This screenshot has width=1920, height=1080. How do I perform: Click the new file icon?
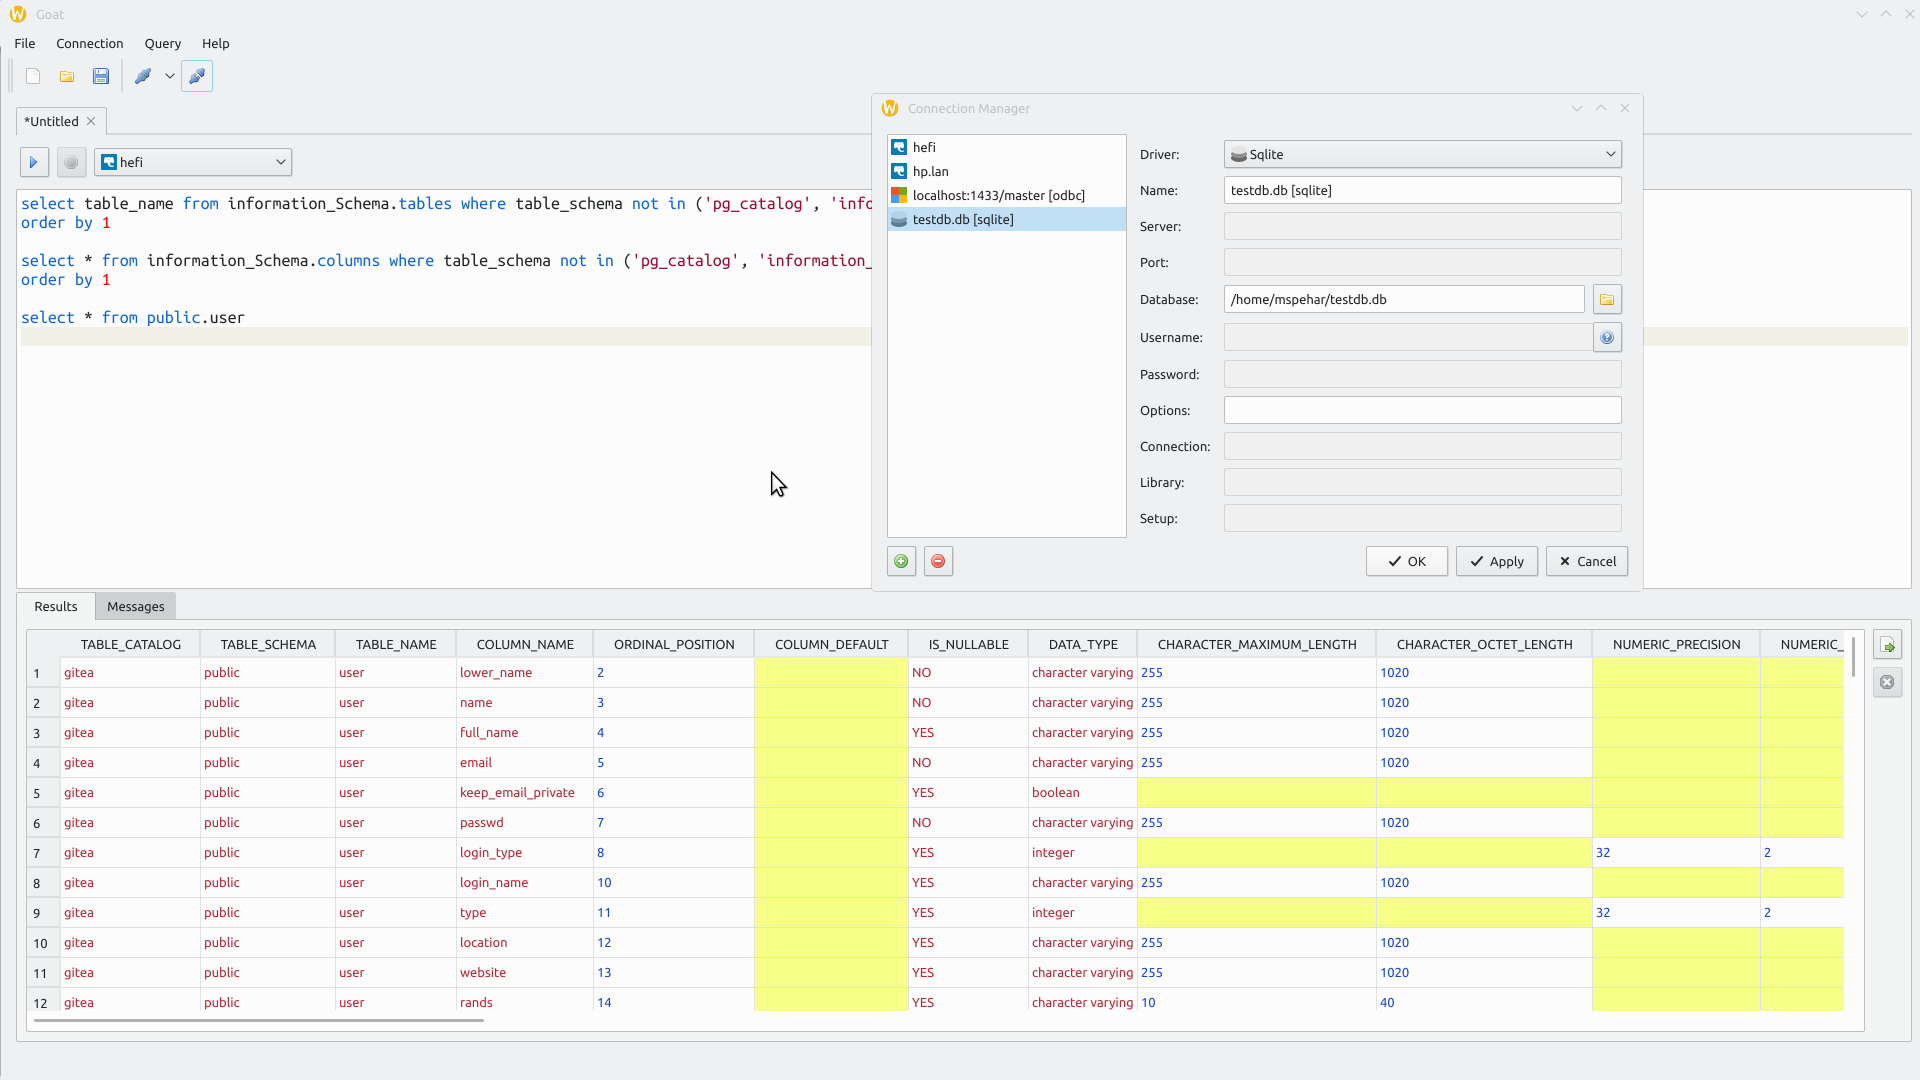(x=33, y=75)
